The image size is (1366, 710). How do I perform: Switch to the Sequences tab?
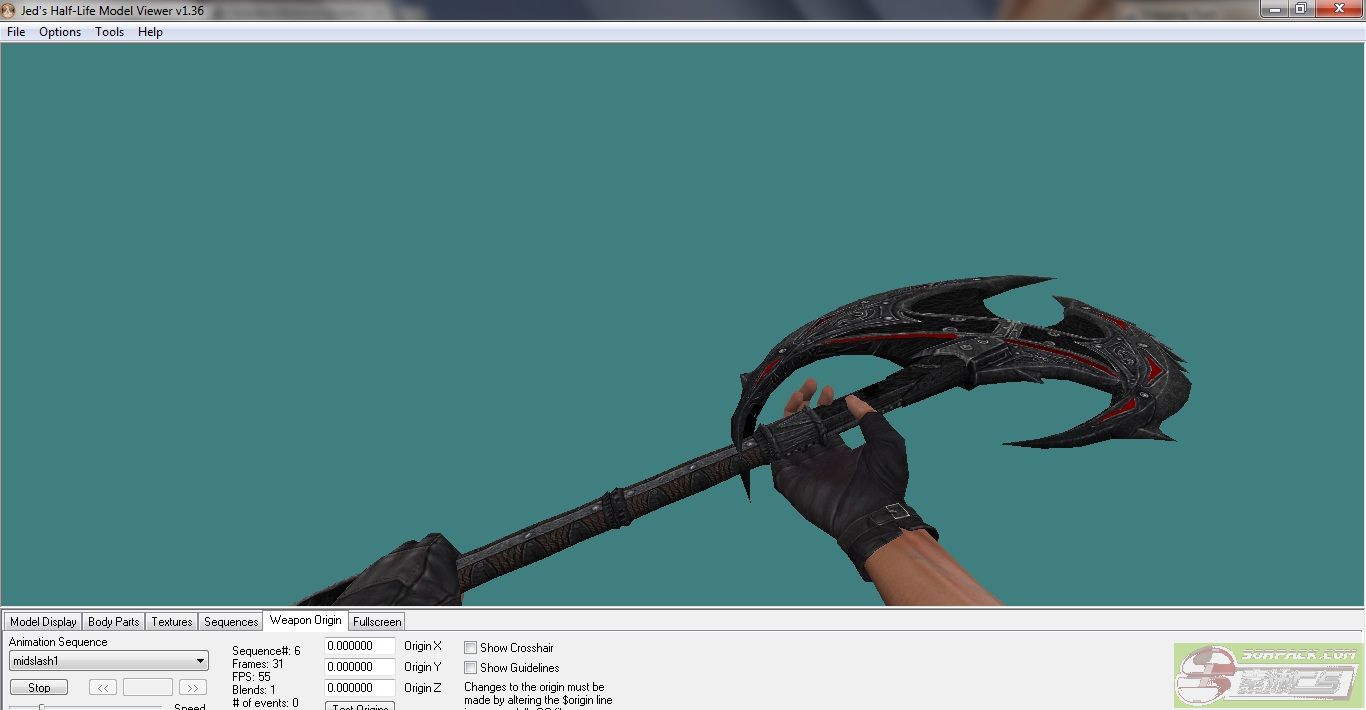[x=231, y=622]
